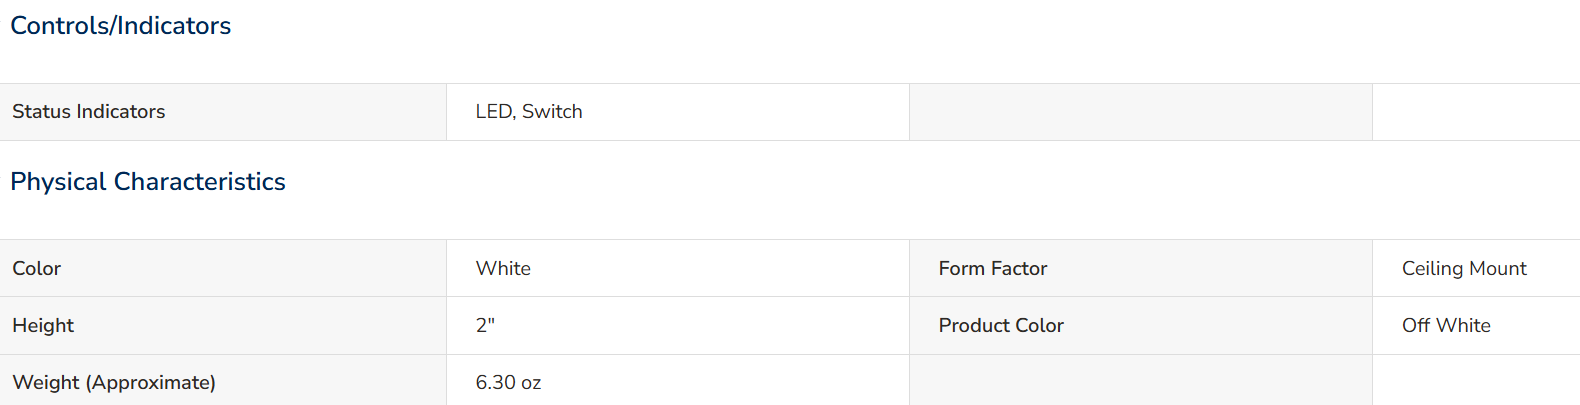Click the word Characteristics in heading
The image size is (1580, 405).
200,182
